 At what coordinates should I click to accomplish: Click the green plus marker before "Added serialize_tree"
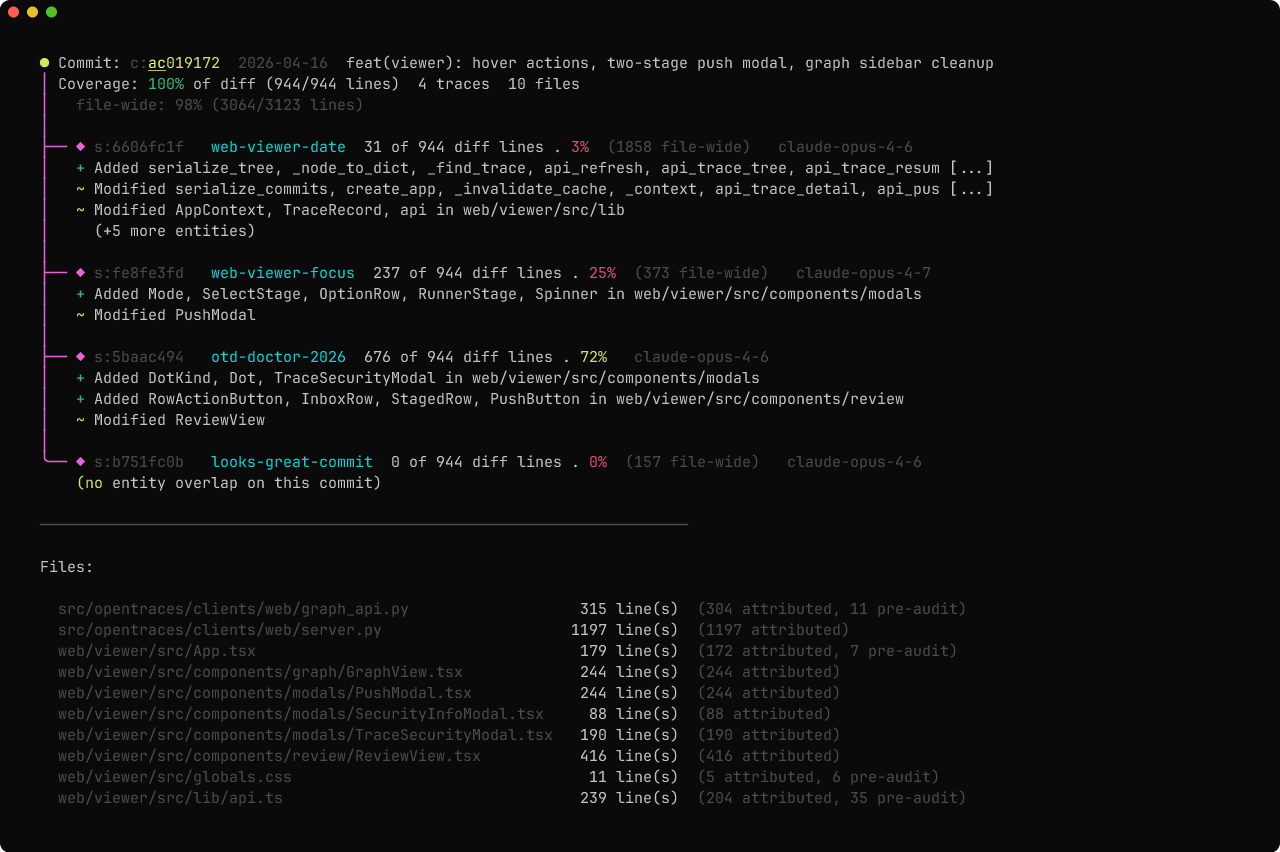[x=78, y=167]
